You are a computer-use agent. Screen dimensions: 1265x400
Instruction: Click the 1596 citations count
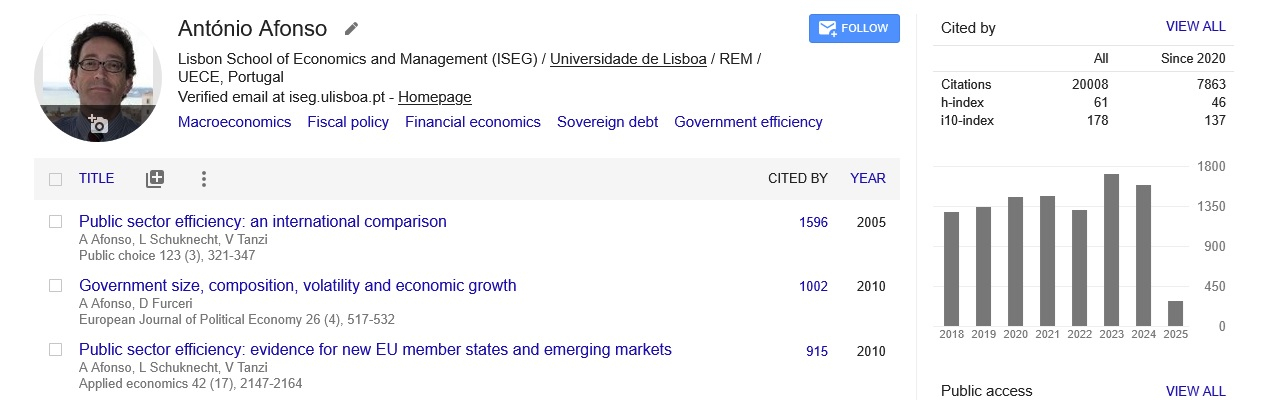813,222
